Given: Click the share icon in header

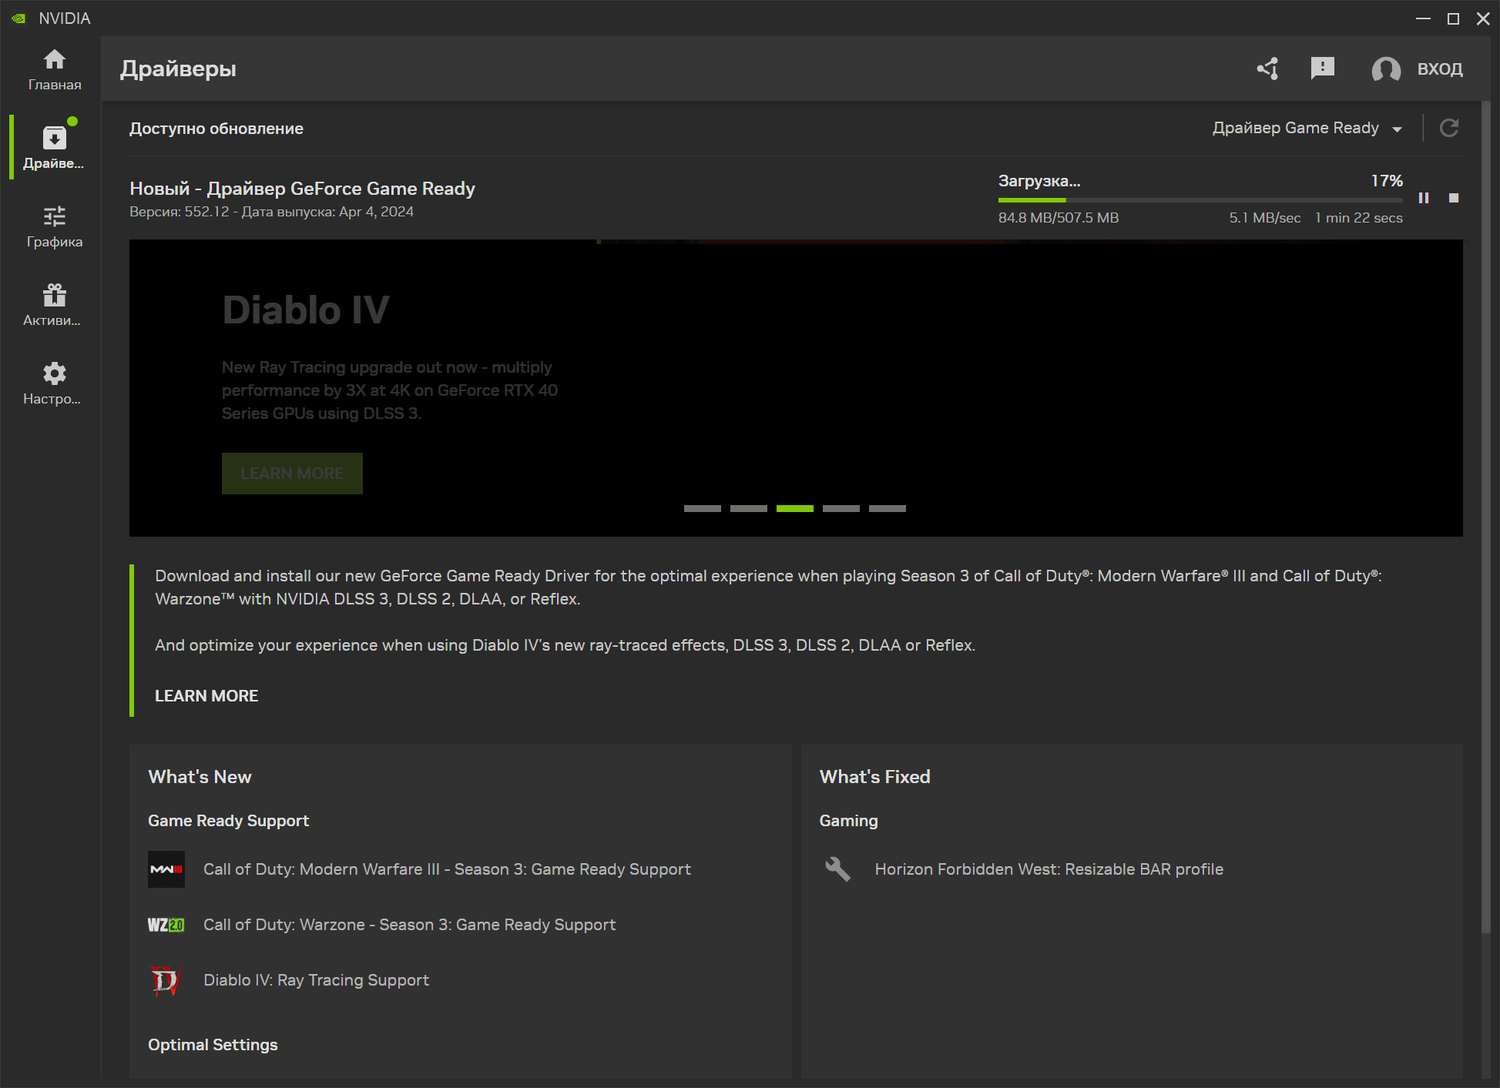Looking at the screenshot, I should [1268, 68].
